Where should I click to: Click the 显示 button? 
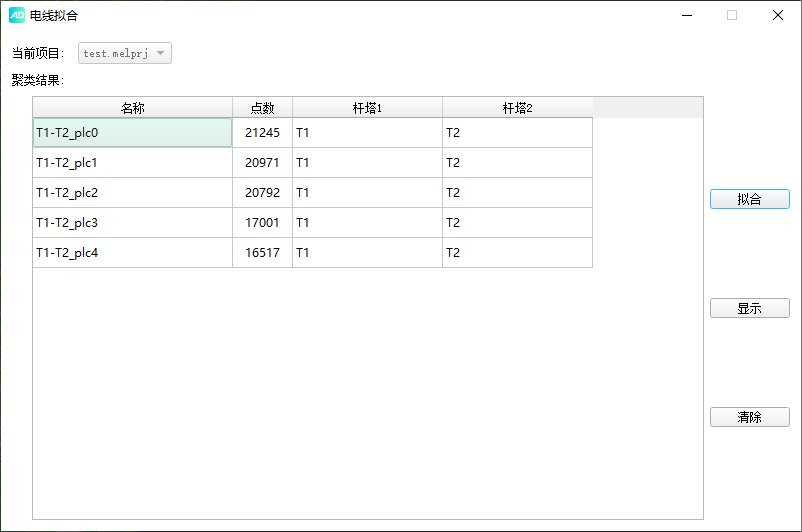[x=749, y=308]
